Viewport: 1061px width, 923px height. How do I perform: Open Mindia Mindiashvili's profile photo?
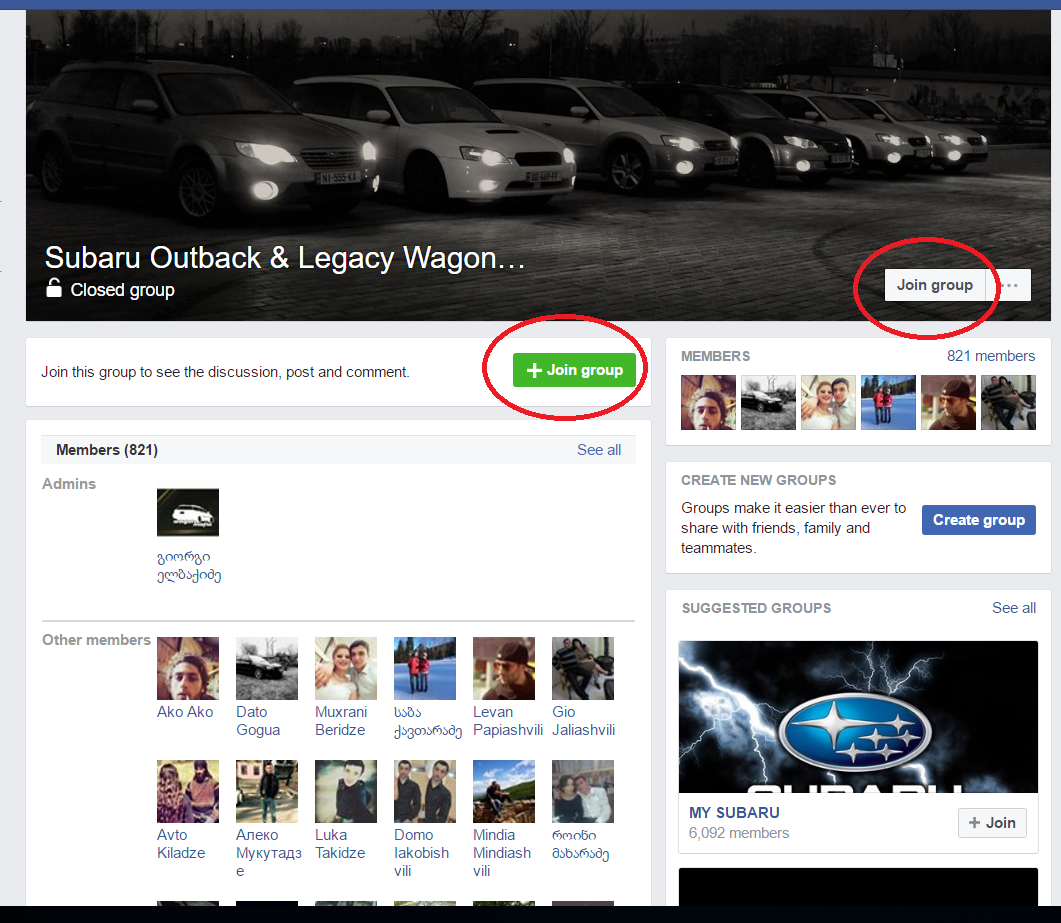(504, 791)
